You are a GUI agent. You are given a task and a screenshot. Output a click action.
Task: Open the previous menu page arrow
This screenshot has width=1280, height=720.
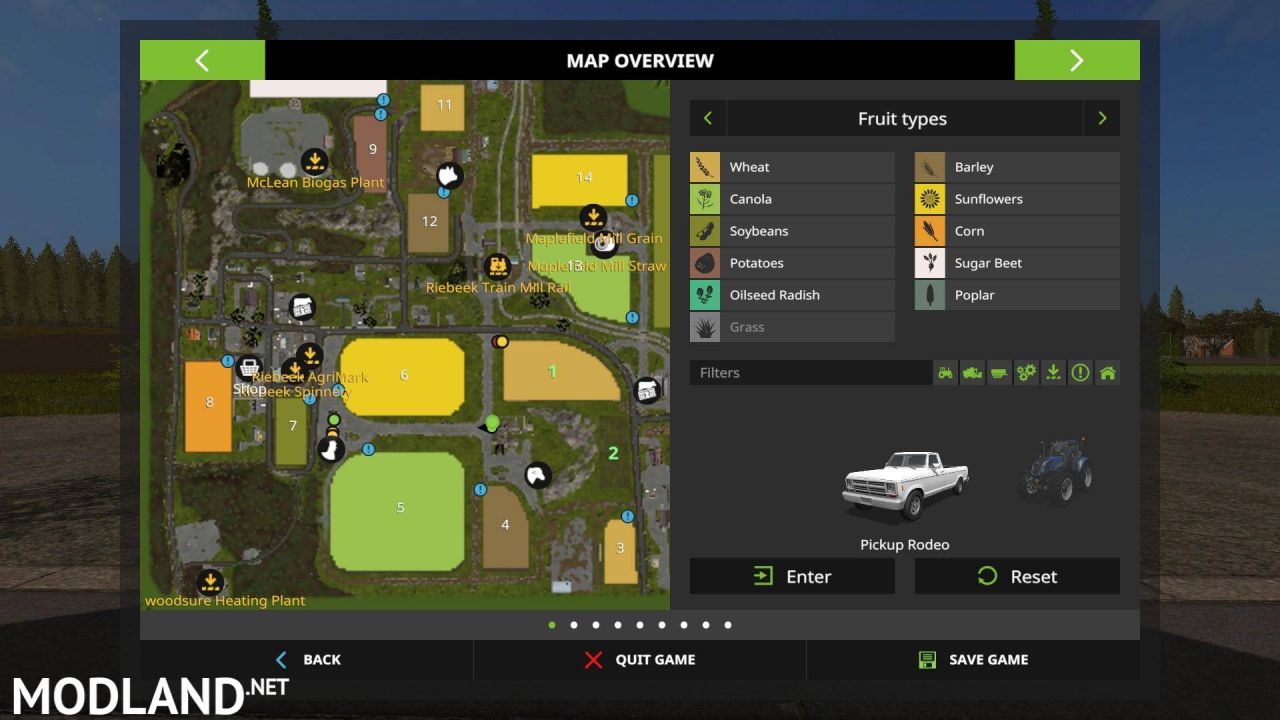coord(202,60)
